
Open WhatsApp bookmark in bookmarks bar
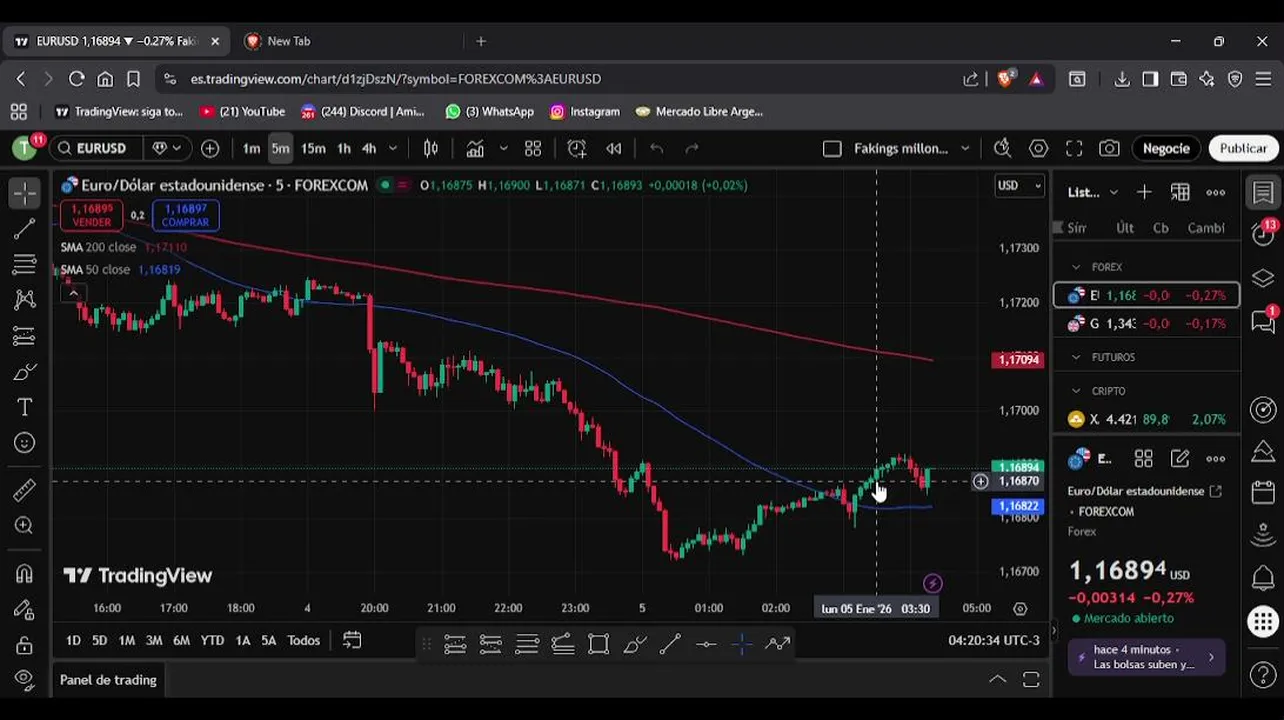coord(489,111)
